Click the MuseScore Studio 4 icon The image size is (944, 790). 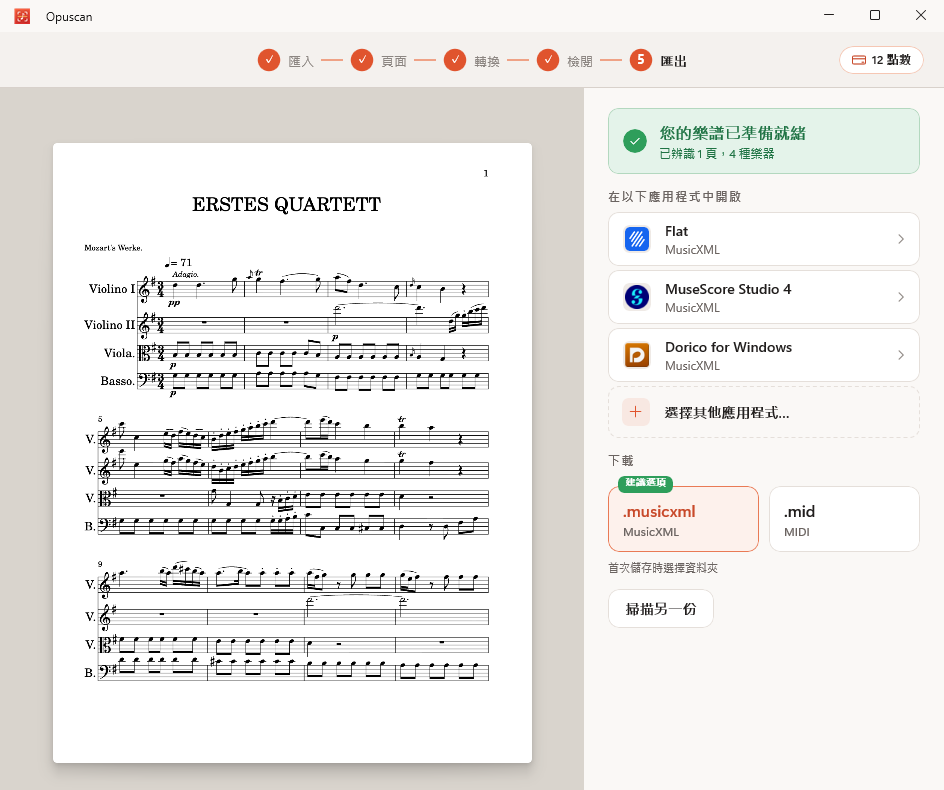click(636, 297)
